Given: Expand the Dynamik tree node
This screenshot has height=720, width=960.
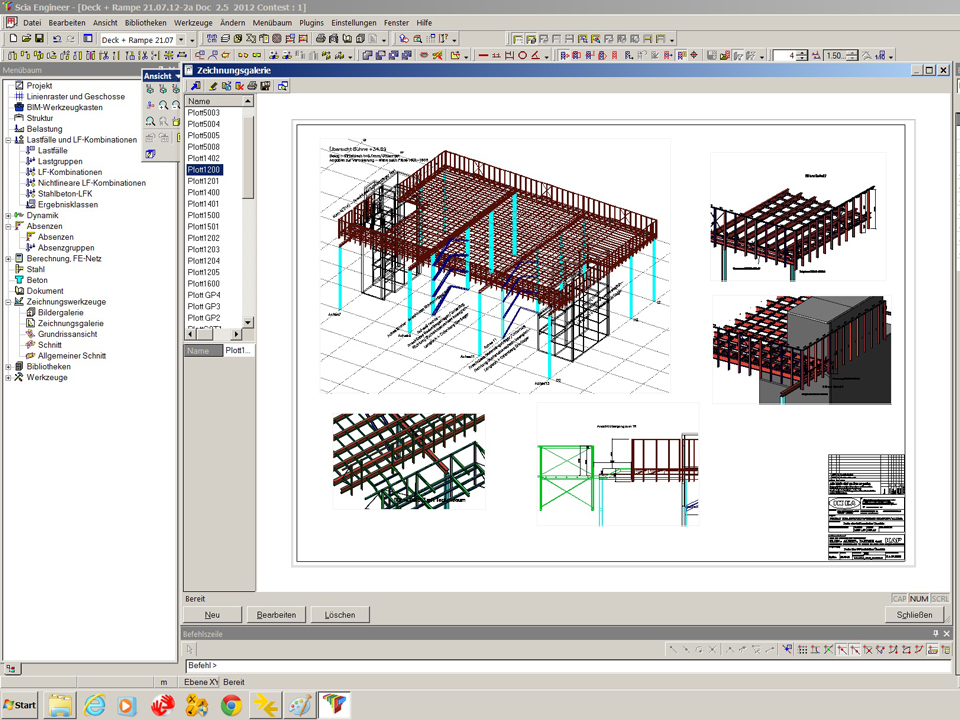Looking at the screenshot, I should [8, 215].
